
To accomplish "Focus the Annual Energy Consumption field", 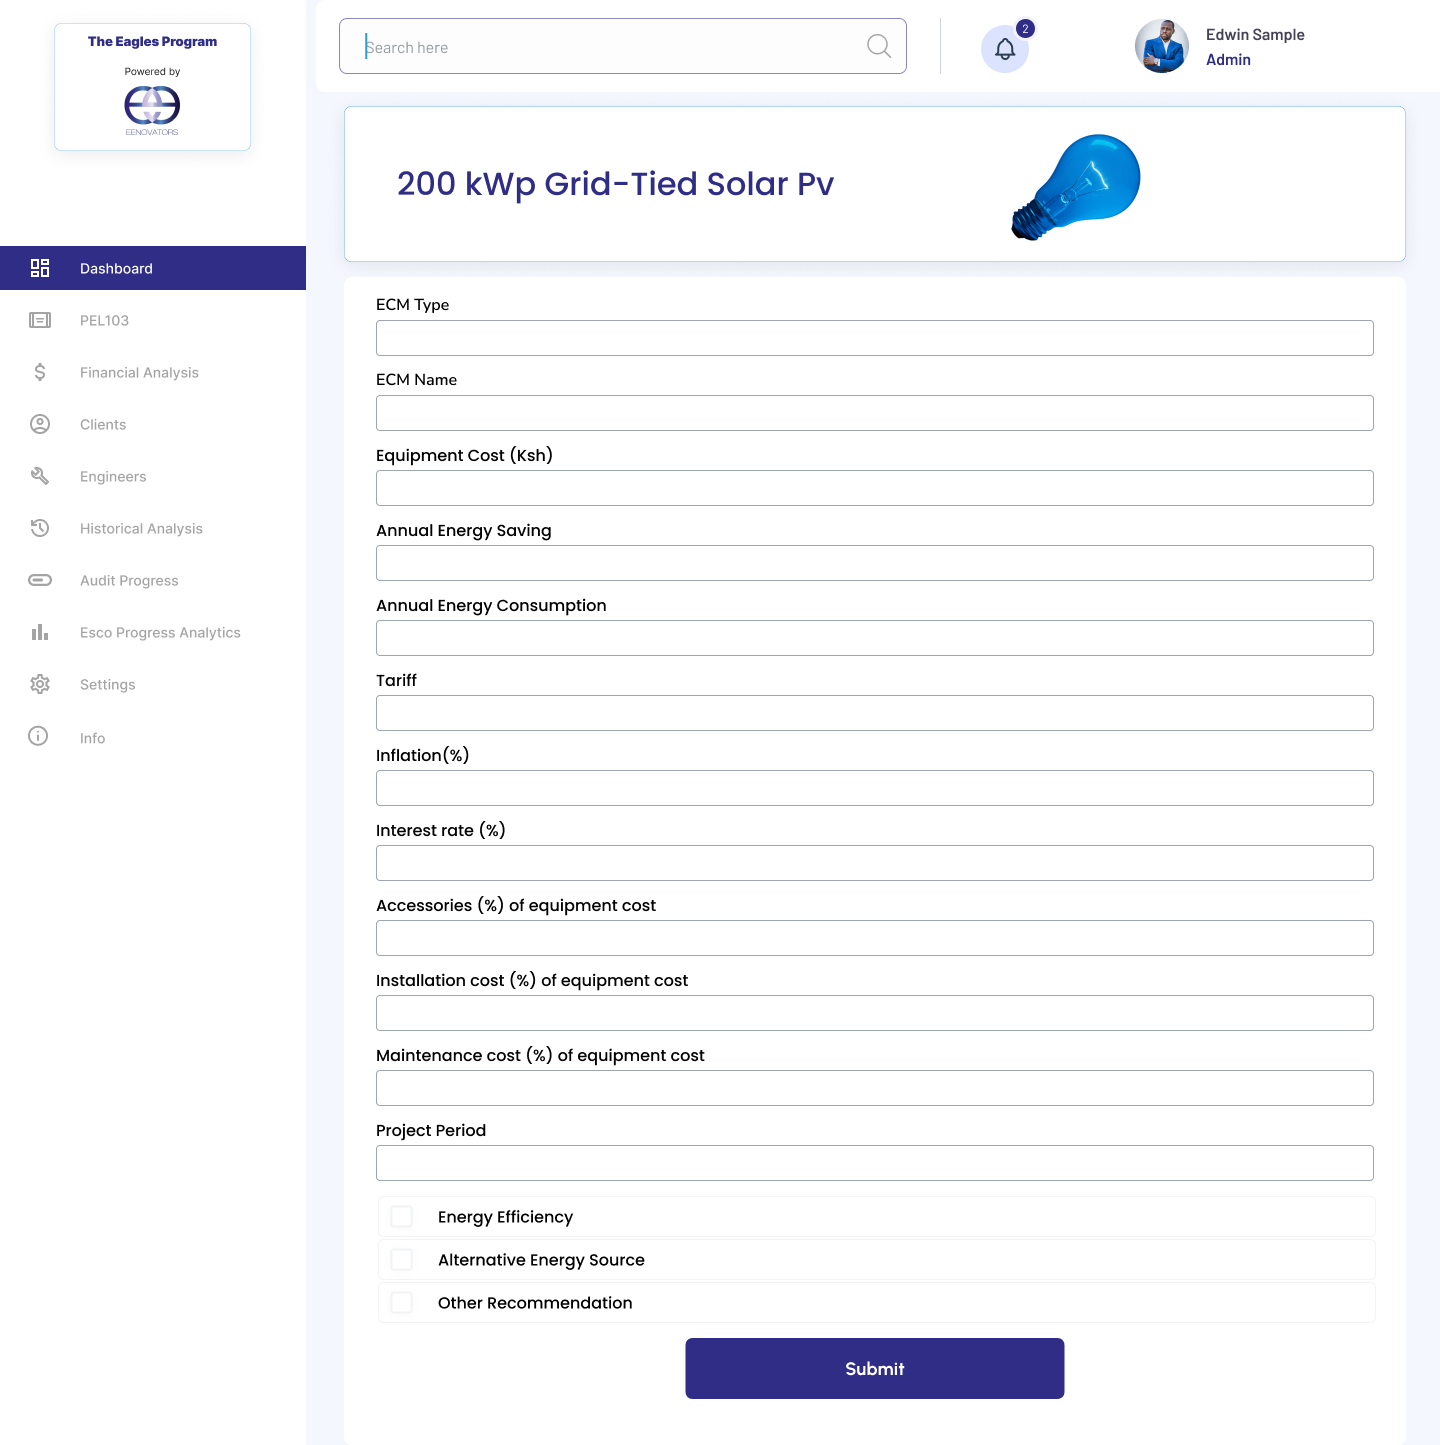I will pyautogui.click(x=875, y=638).
